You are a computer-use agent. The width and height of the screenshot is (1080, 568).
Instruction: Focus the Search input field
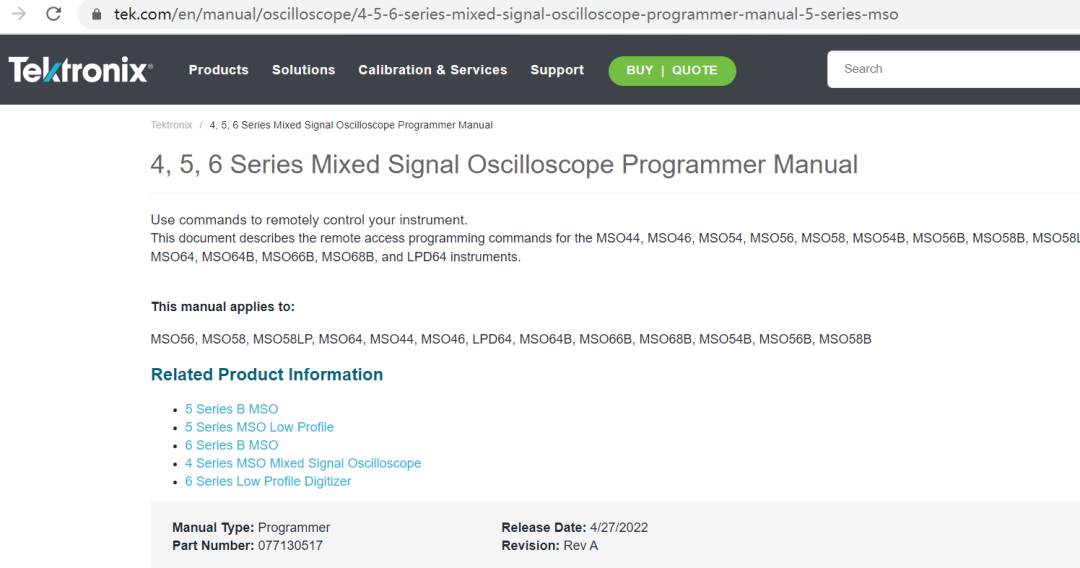(954, 69)
